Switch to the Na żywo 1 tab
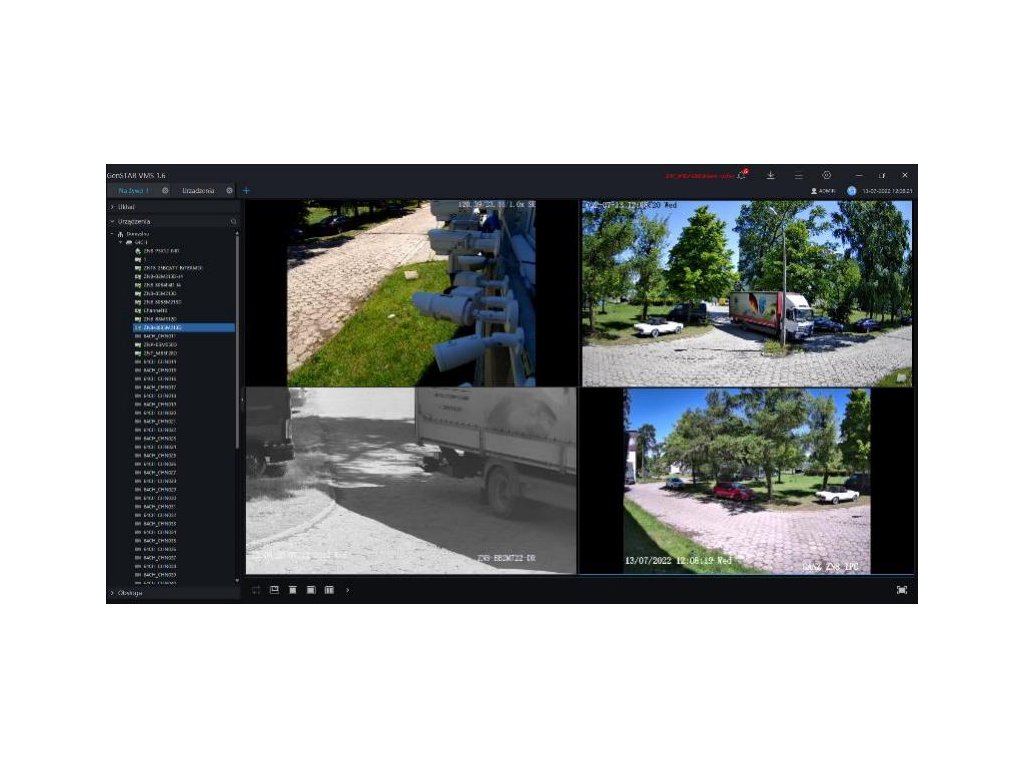The width and height of the screenshot is (1024, 768). [134, 191]
